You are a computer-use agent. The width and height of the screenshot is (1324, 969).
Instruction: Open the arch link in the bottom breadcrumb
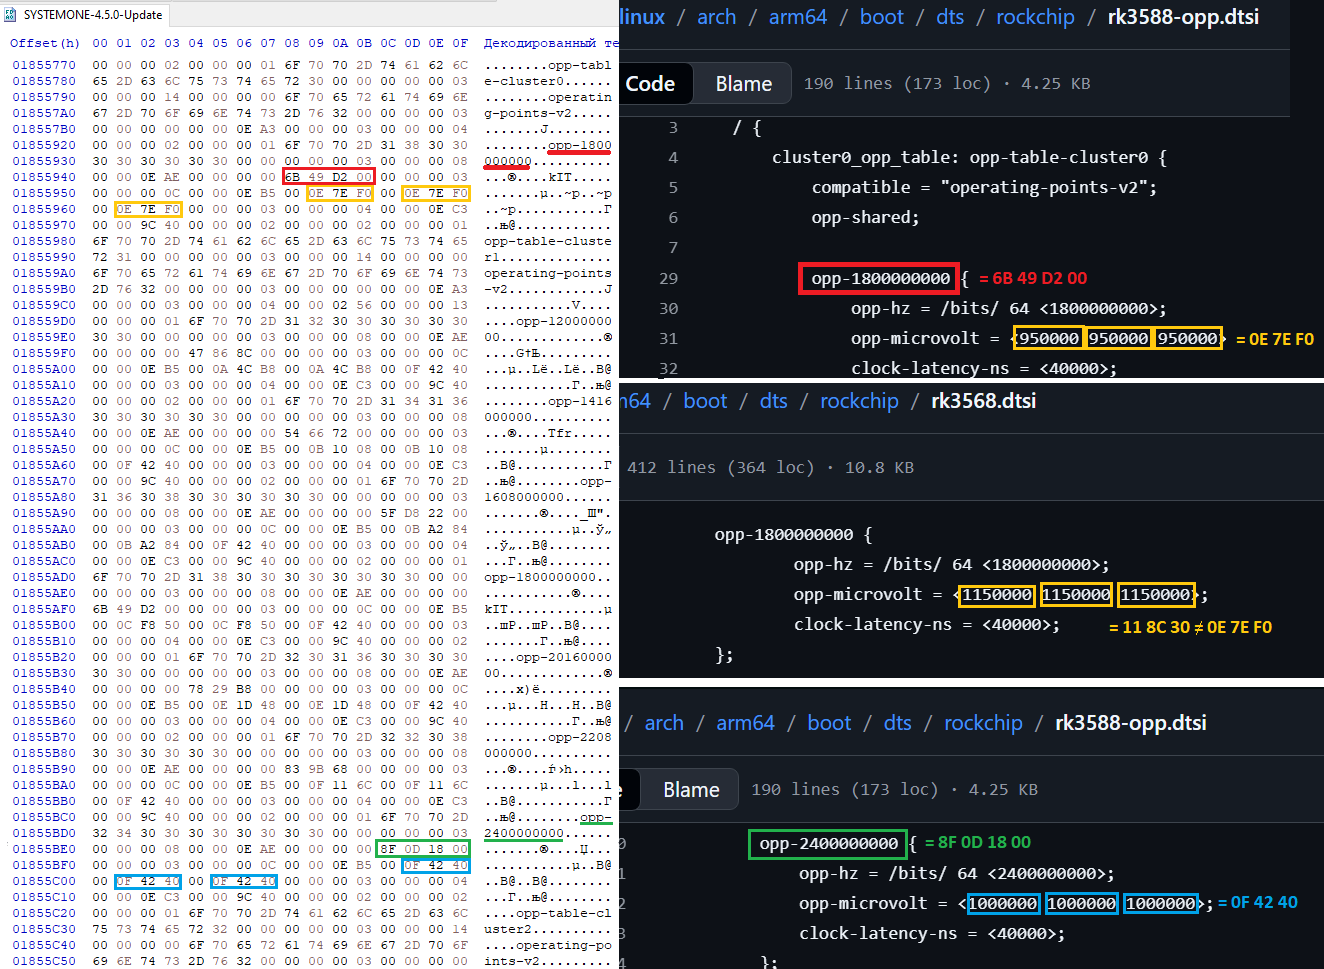click(x=664, y=723)
